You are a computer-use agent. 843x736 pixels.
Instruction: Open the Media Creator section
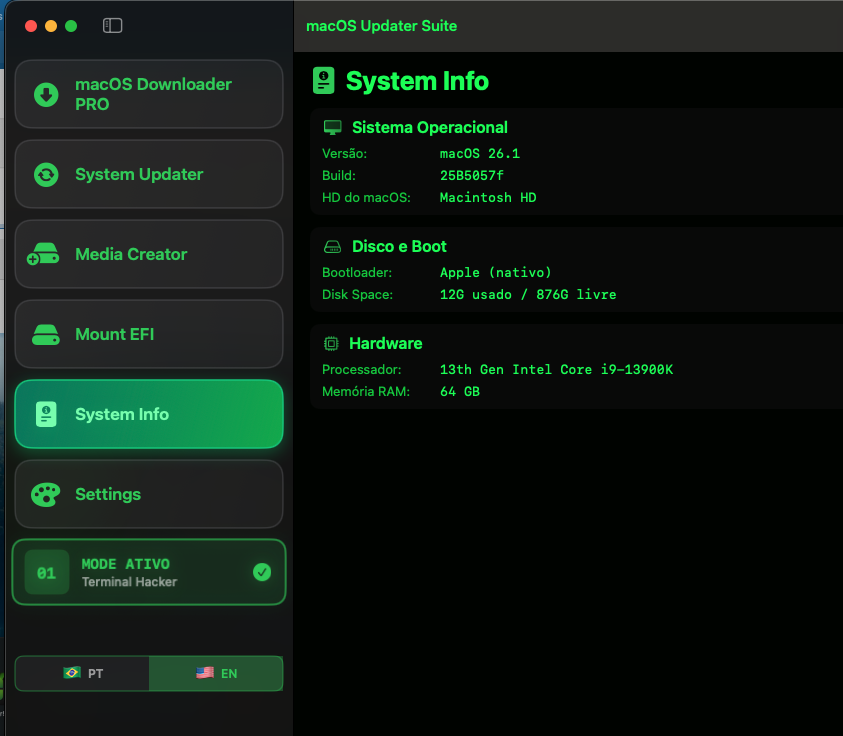click(149, 254)
